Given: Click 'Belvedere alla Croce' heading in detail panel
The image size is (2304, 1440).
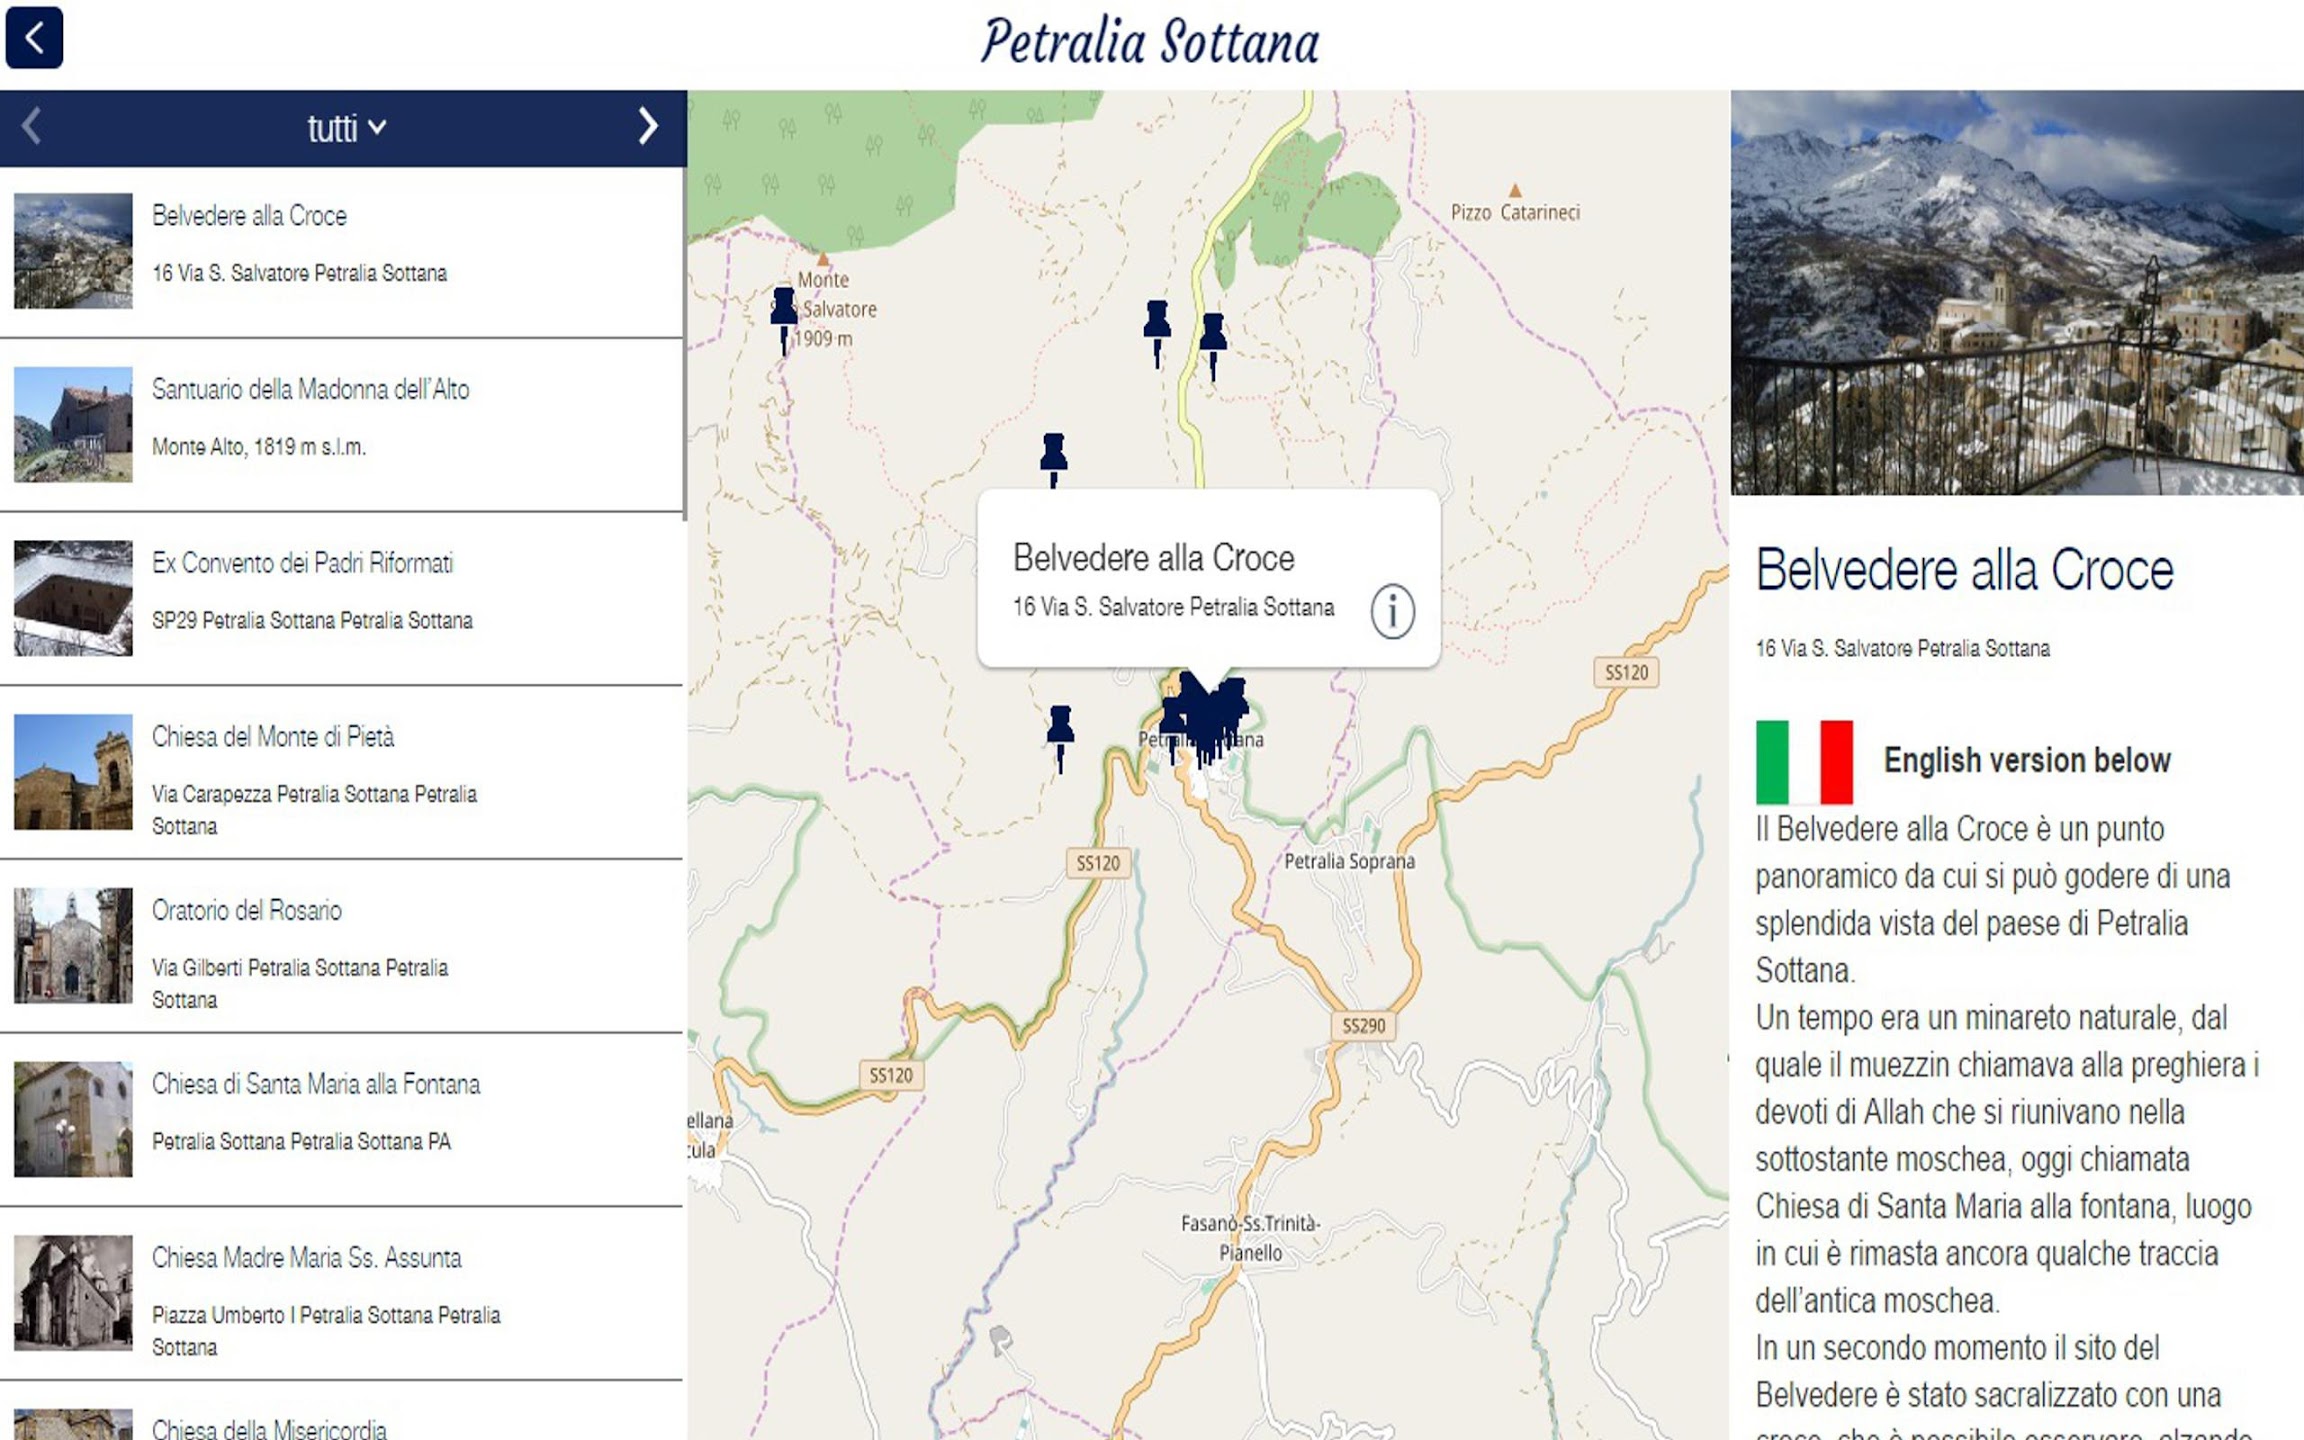Looking at the screenshot, I should (x=1964, y=570).
